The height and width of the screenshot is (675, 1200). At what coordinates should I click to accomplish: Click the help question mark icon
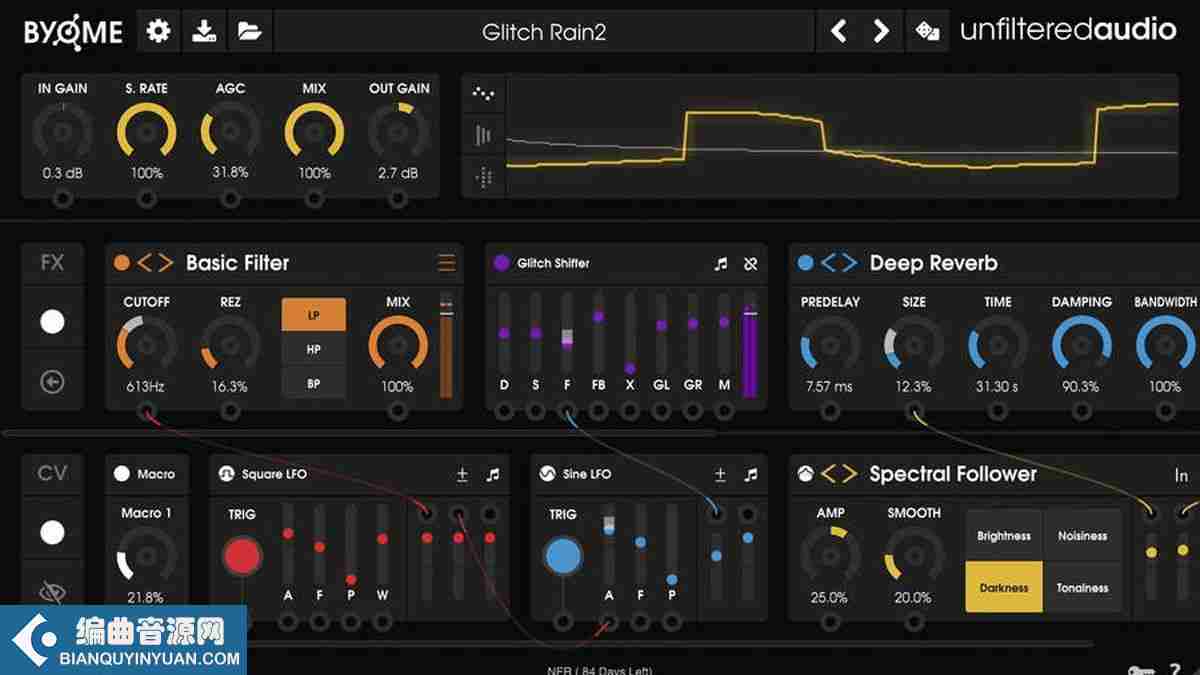tap(1175, 669)
